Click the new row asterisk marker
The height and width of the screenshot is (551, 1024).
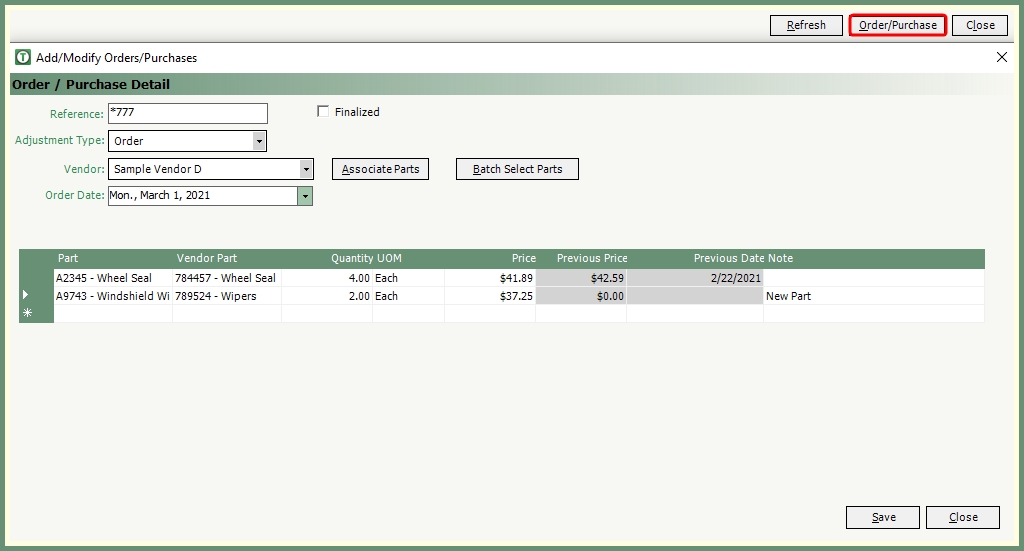27,314
